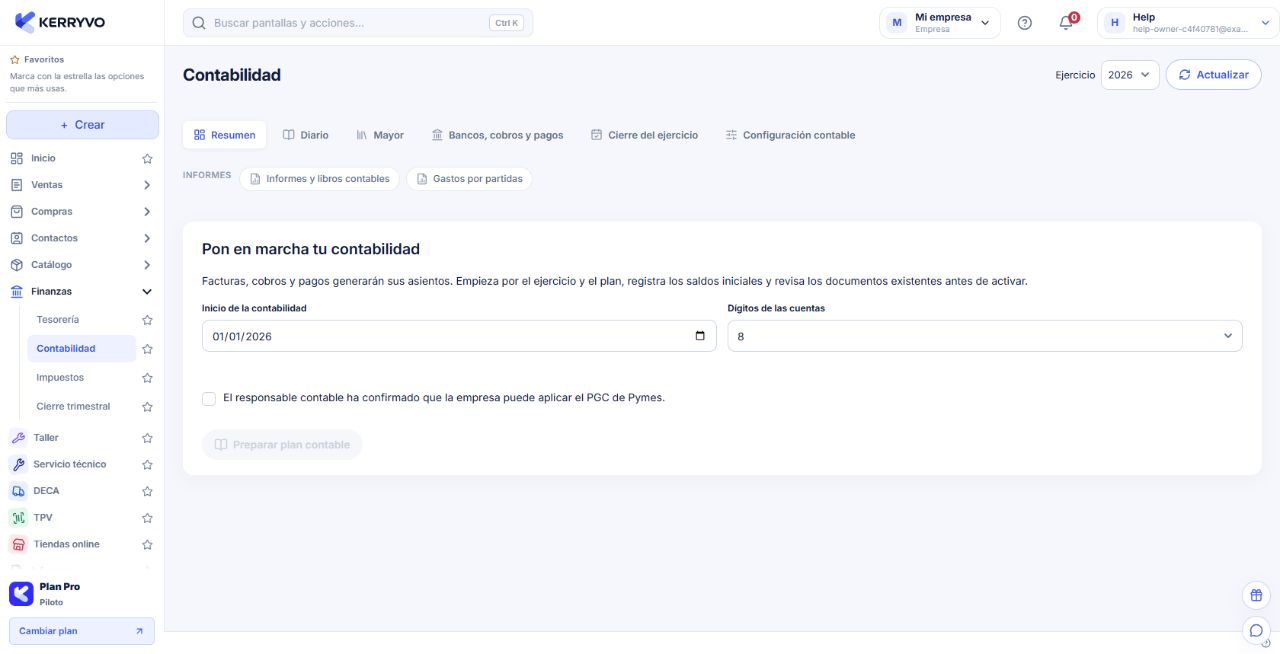The image size is (1280, 654).
Task: Favorite Cierre trimestral with its star
Action: coord(147,407)
